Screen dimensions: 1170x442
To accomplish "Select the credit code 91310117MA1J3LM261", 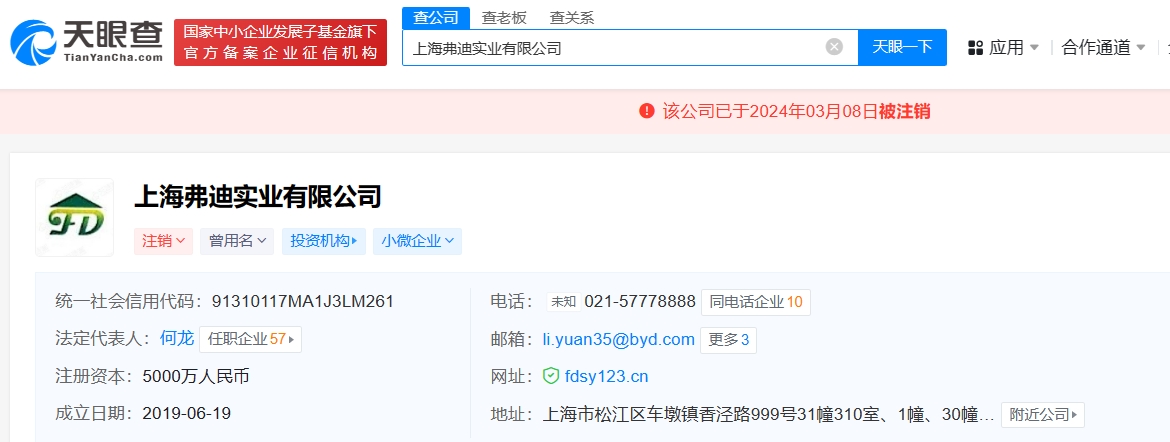I will coord(303,302).
